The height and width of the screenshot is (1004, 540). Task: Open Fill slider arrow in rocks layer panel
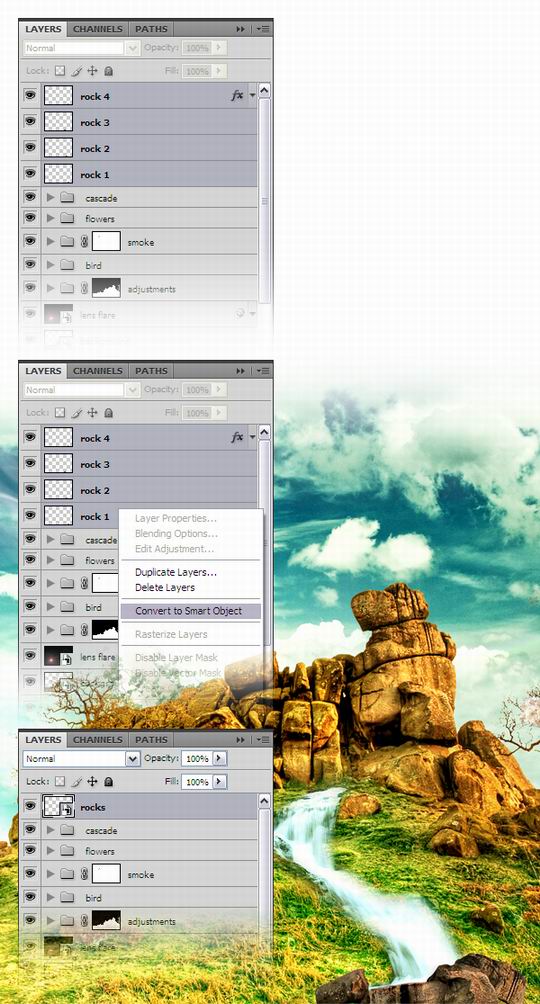(220, 782)
